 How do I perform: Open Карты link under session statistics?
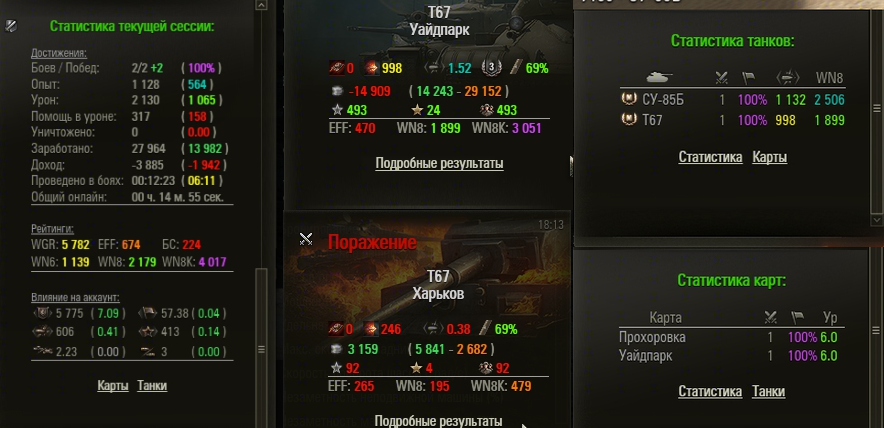[x=113, y=386]
